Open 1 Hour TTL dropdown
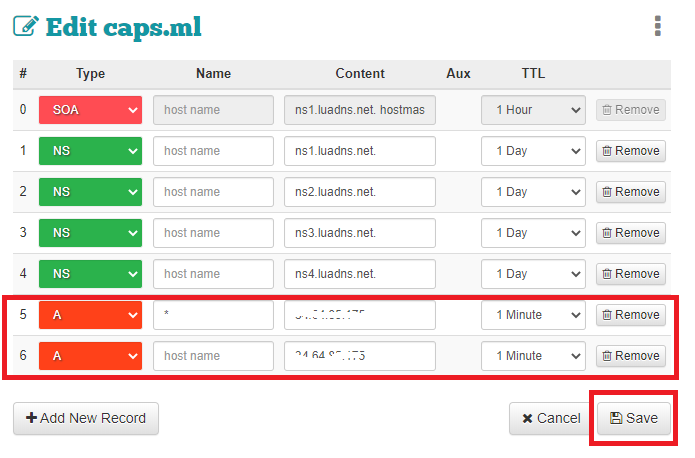This screenshot has height=458, width=695. coord(533,110)
